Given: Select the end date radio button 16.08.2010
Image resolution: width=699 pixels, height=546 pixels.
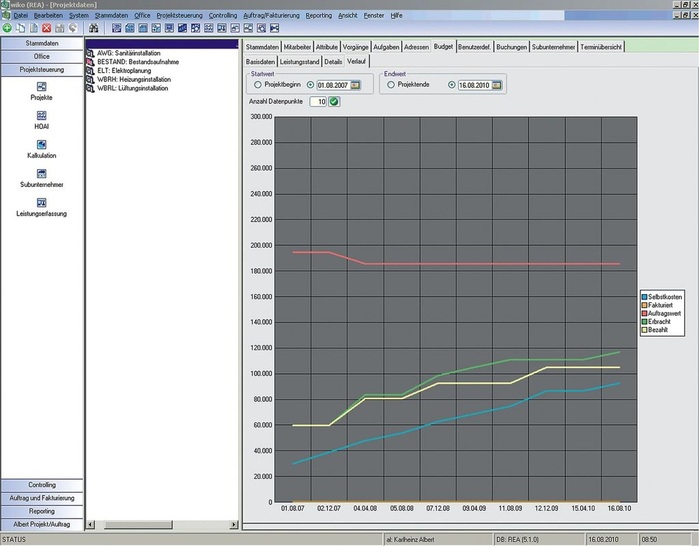Looking at the screenshot, I should 452,86.
